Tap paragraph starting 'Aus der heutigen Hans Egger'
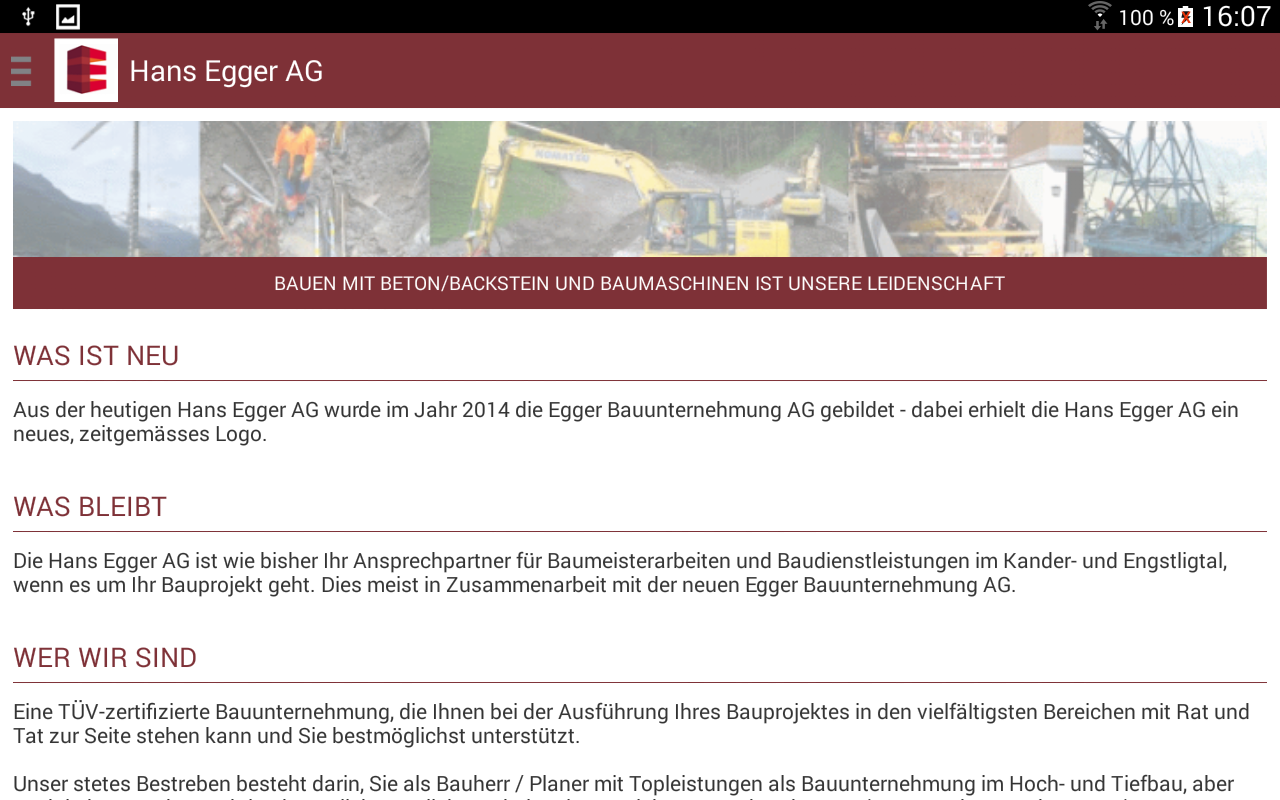The width and height of the screenshot is (1280, 800). tap(626, 422)
